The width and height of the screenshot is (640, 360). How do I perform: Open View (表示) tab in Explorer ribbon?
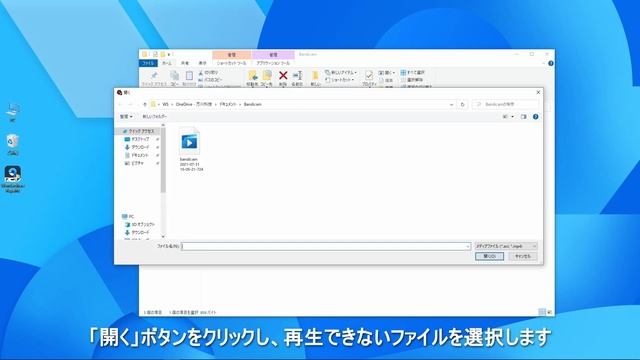point(202,63)
